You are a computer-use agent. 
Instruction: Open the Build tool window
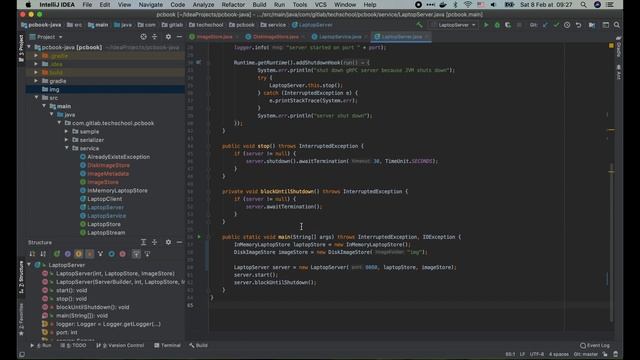198,345
